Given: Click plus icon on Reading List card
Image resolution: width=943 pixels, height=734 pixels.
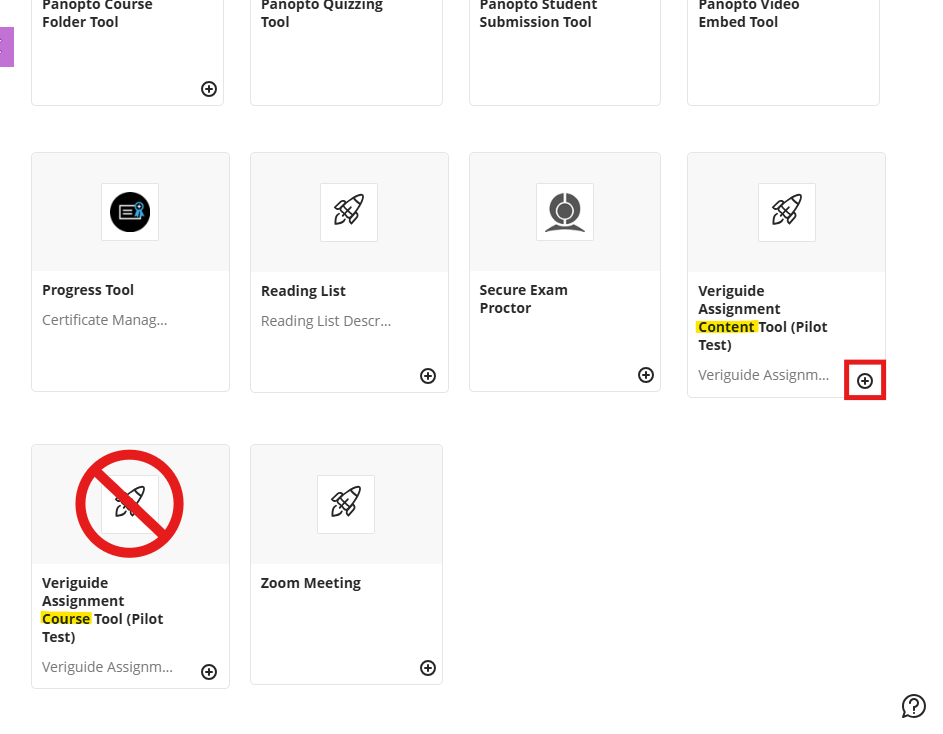Looking at the screenshot, I should pos(428,376).
